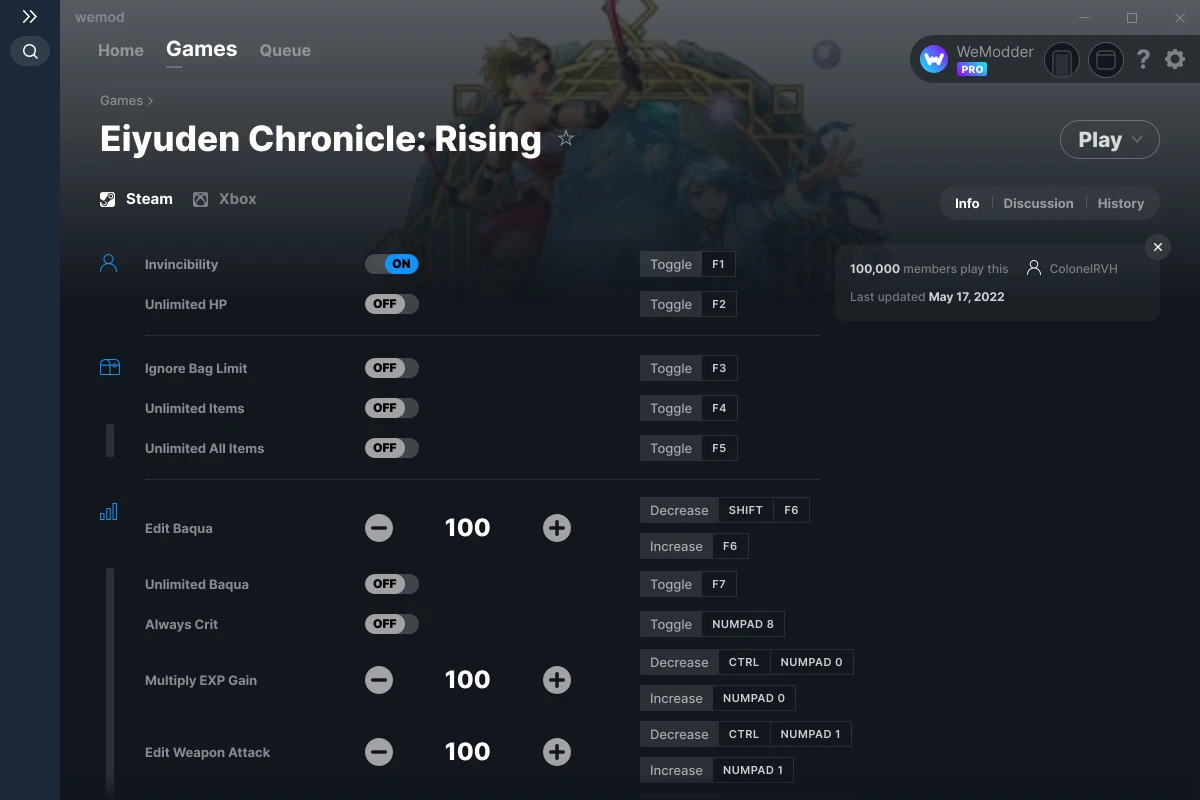The image size is (1200, 800).
Task: Open WeMod settings via the gear icon
Action: [x=1174, y=59]
